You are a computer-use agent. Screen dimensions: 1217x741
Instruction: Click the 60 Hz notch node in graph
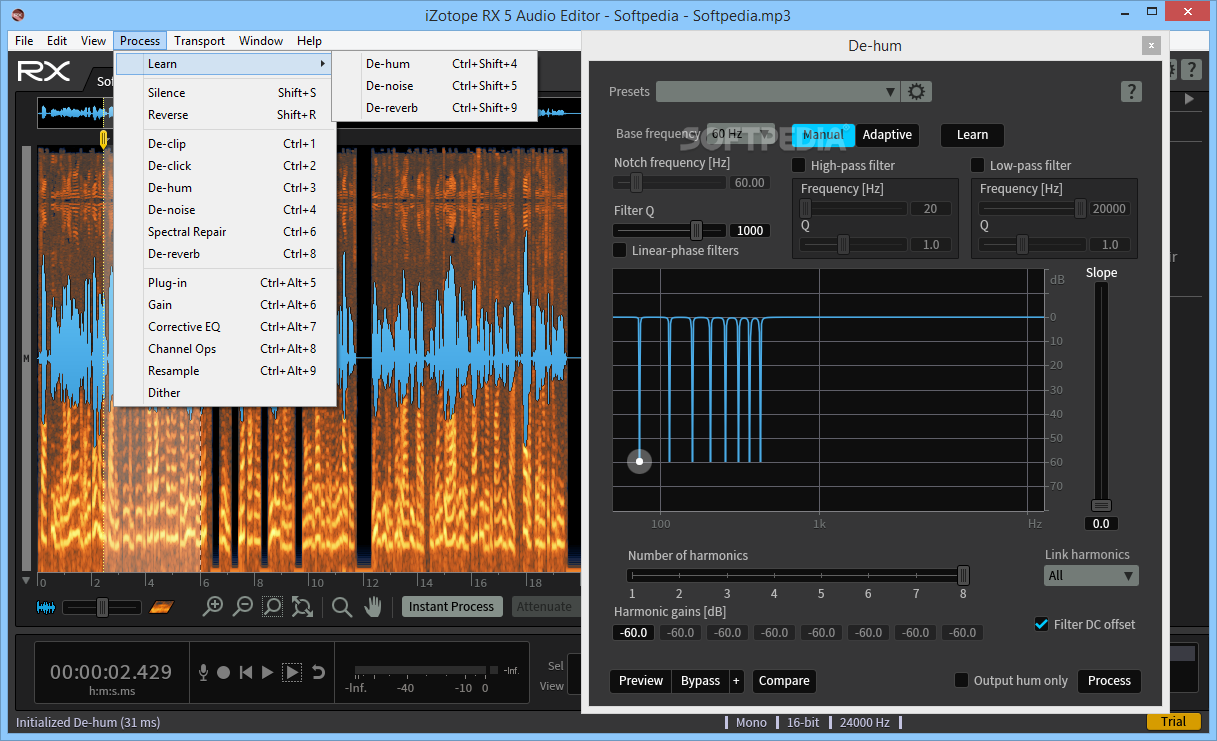639,461
